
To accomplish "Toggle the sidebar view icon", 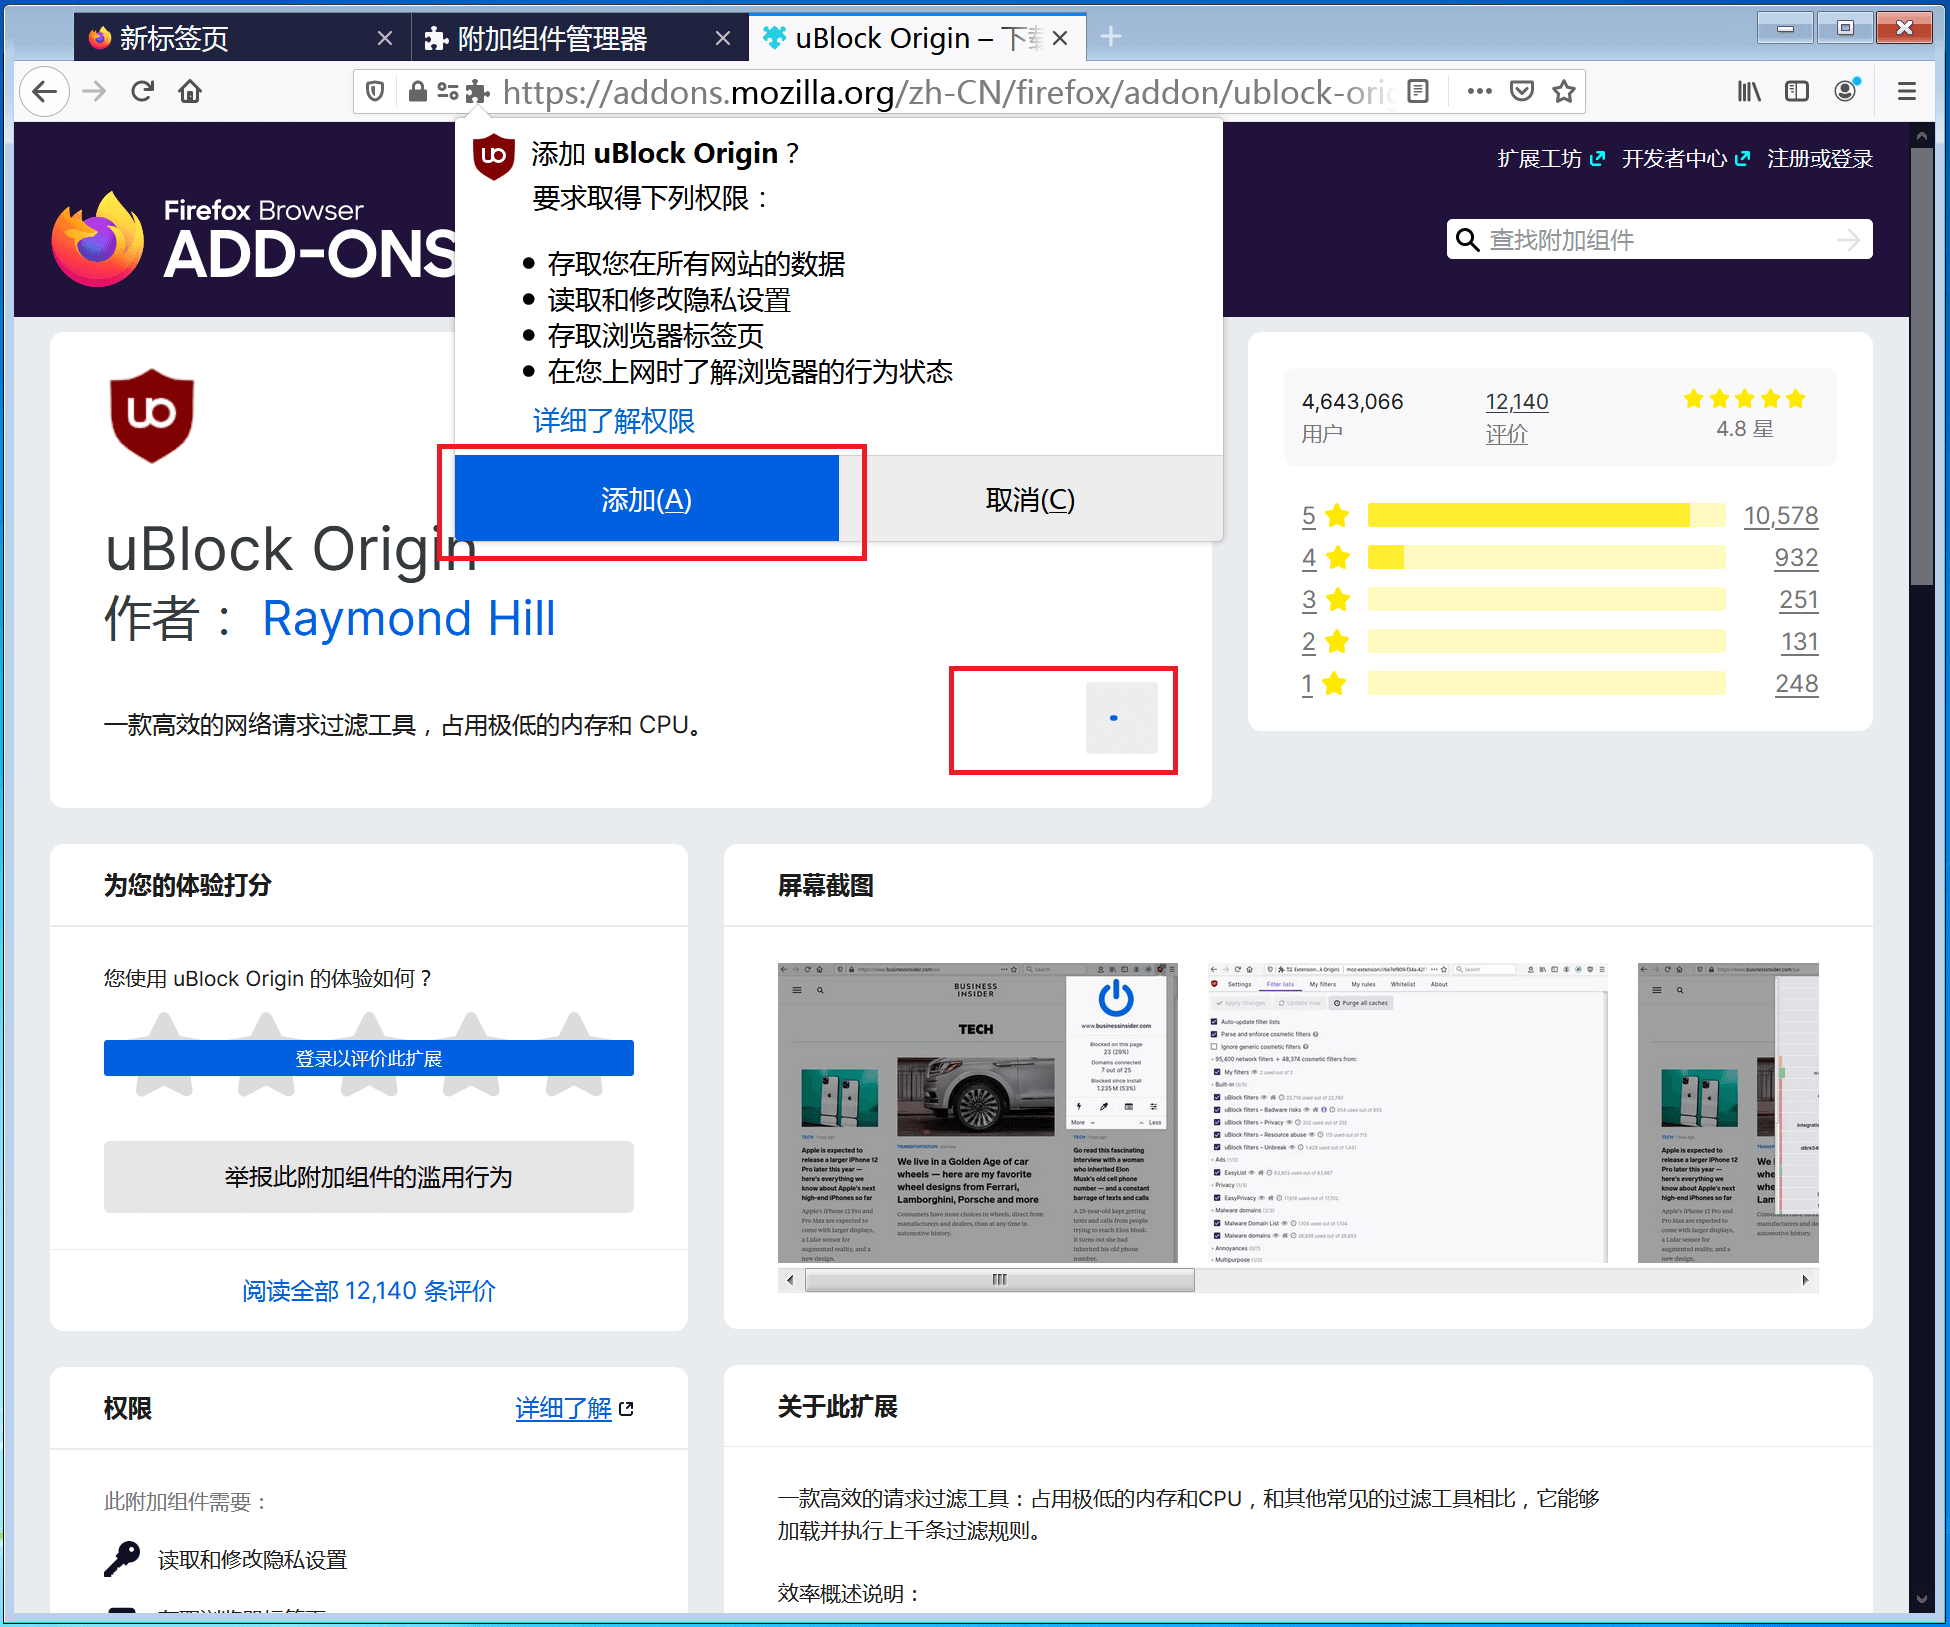I will click(1796, 92).
